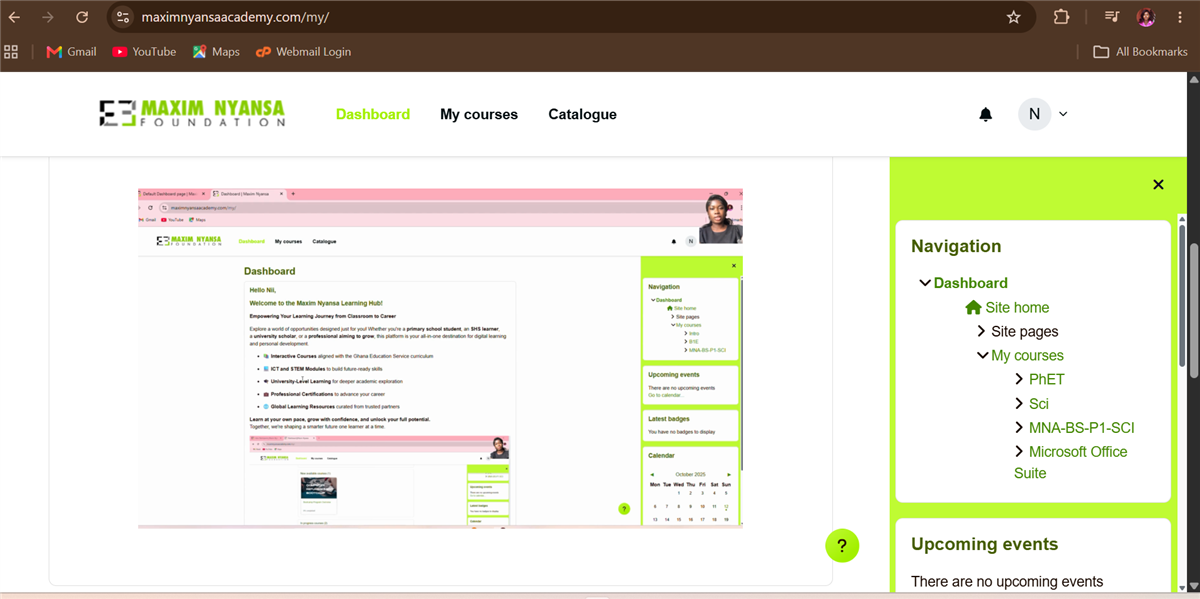Viewport: 1200px width, 599px height.
Task: Expand the Sci course node
Action: coord(1019,403)
